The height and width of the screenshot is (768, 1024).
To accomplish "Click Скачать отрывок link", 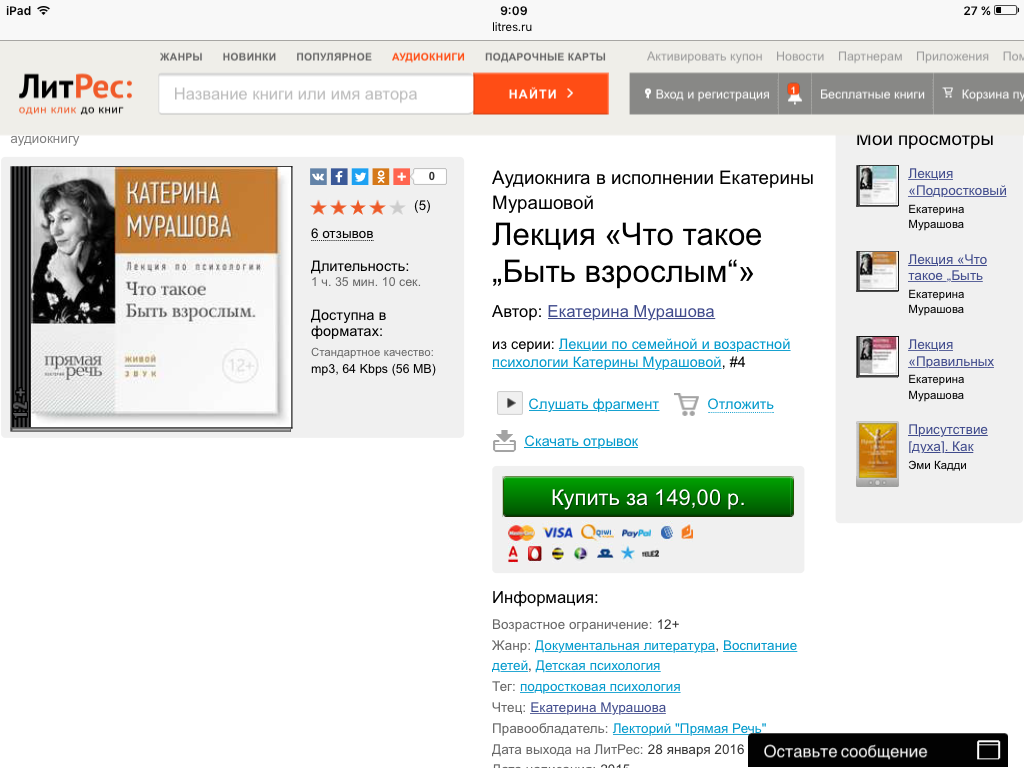I will (x=581, y=441).
